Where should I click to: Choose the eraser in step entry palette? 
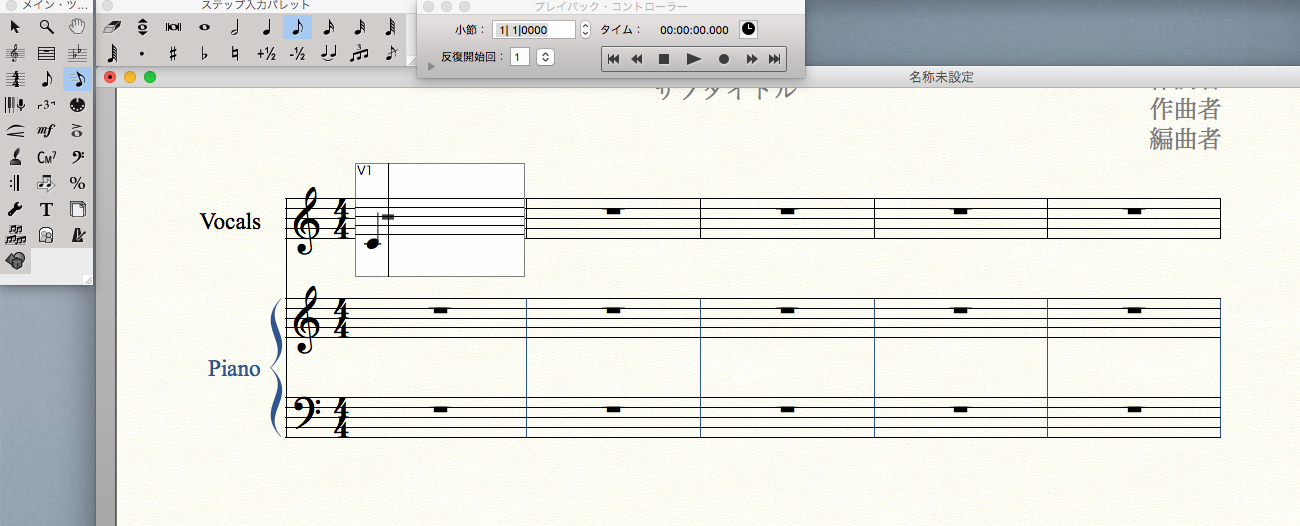click(x=112, y=27)
